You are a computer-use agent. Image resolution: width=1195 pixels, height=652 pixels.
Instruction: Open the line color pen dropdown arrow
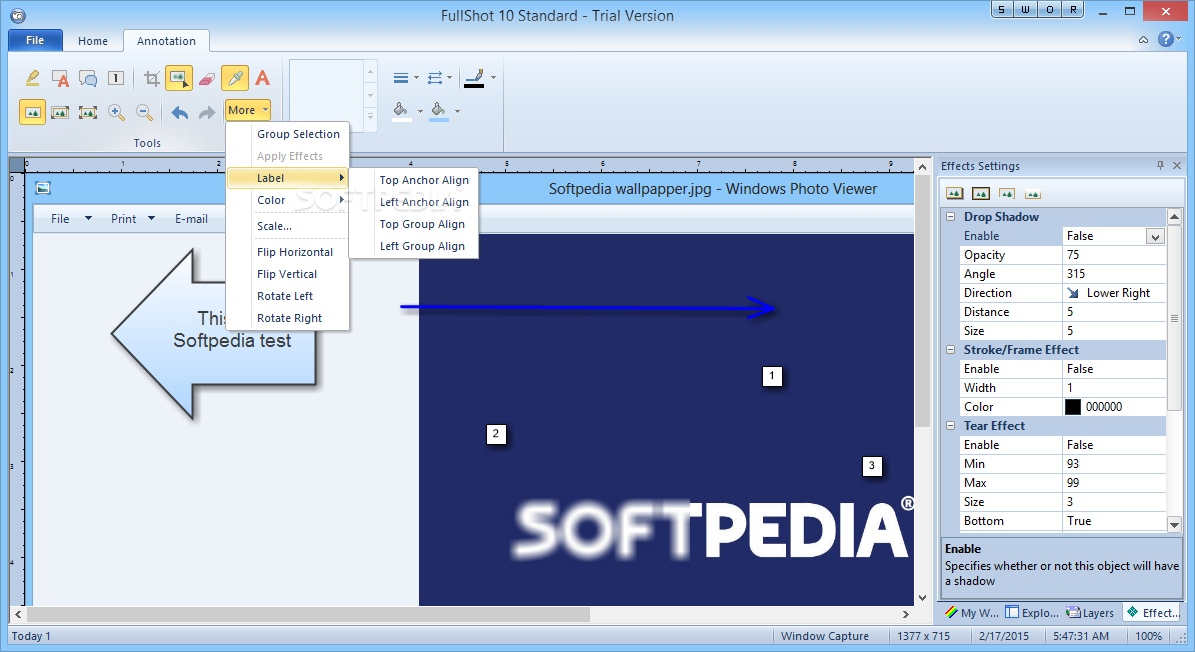493,77
